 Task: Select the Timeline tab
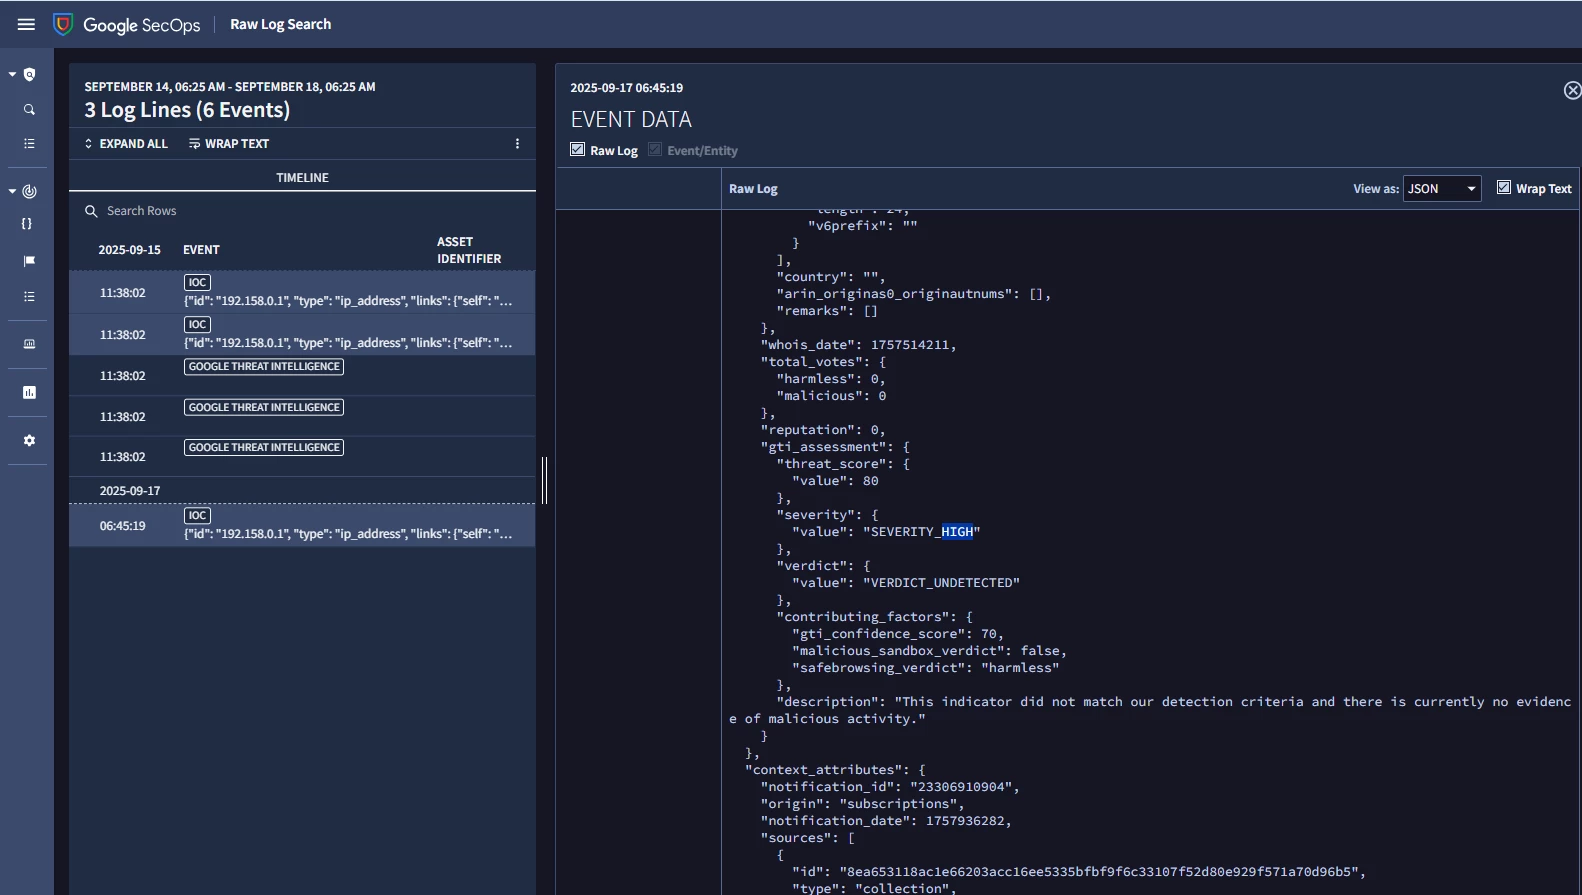tap(302, 177)
